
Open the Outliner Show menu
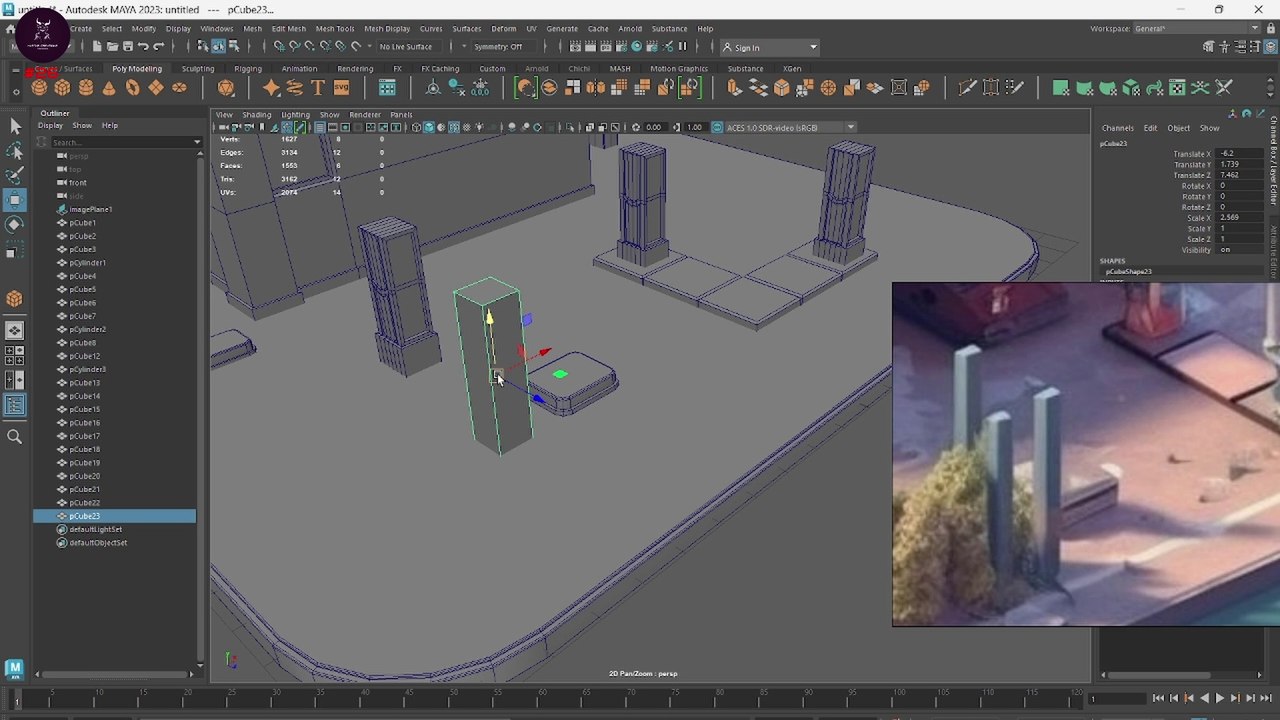[82, 126]
